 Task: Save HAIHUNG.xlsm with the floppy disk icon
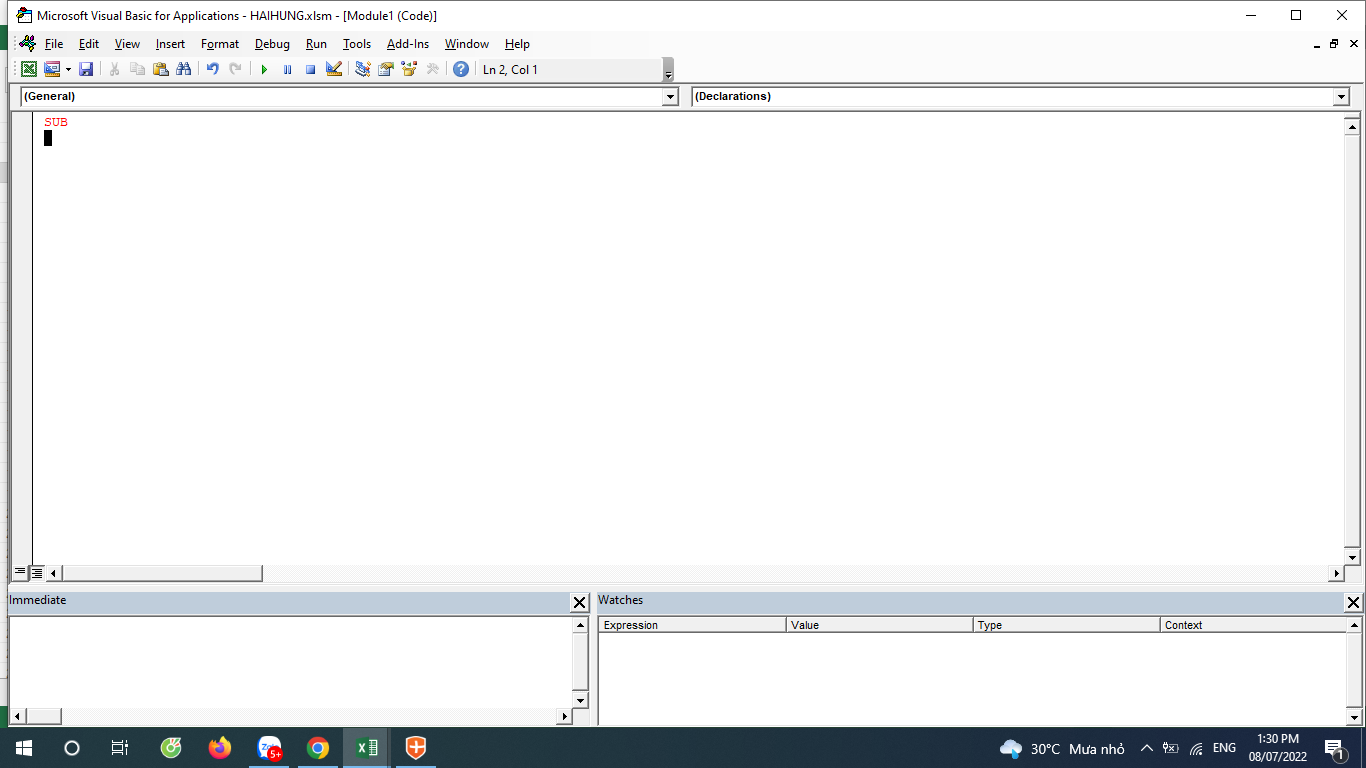point(86,69)
